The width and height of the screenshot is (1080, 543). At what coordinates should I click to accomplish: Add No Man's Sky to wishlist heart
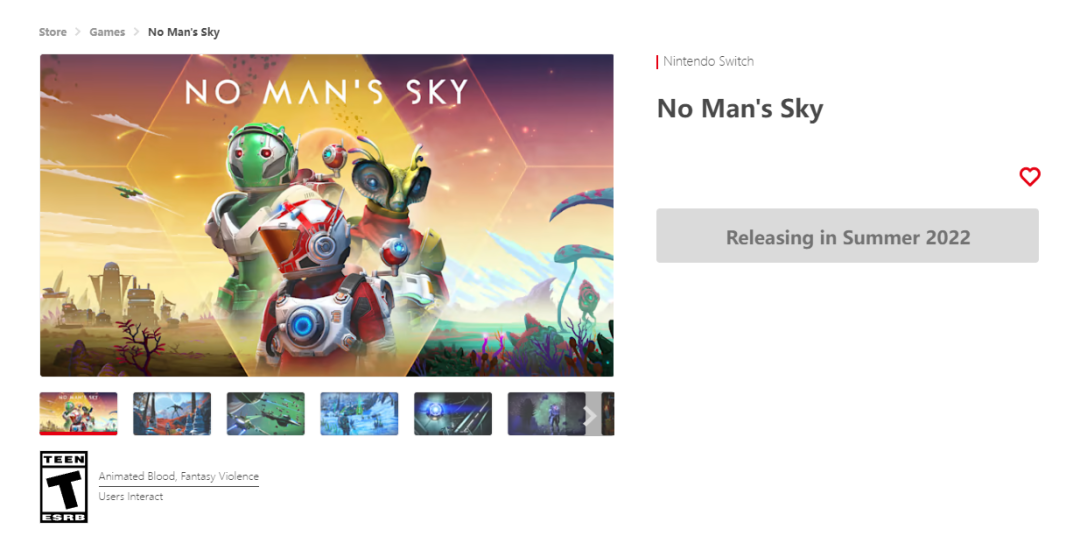click(1030, 177)
